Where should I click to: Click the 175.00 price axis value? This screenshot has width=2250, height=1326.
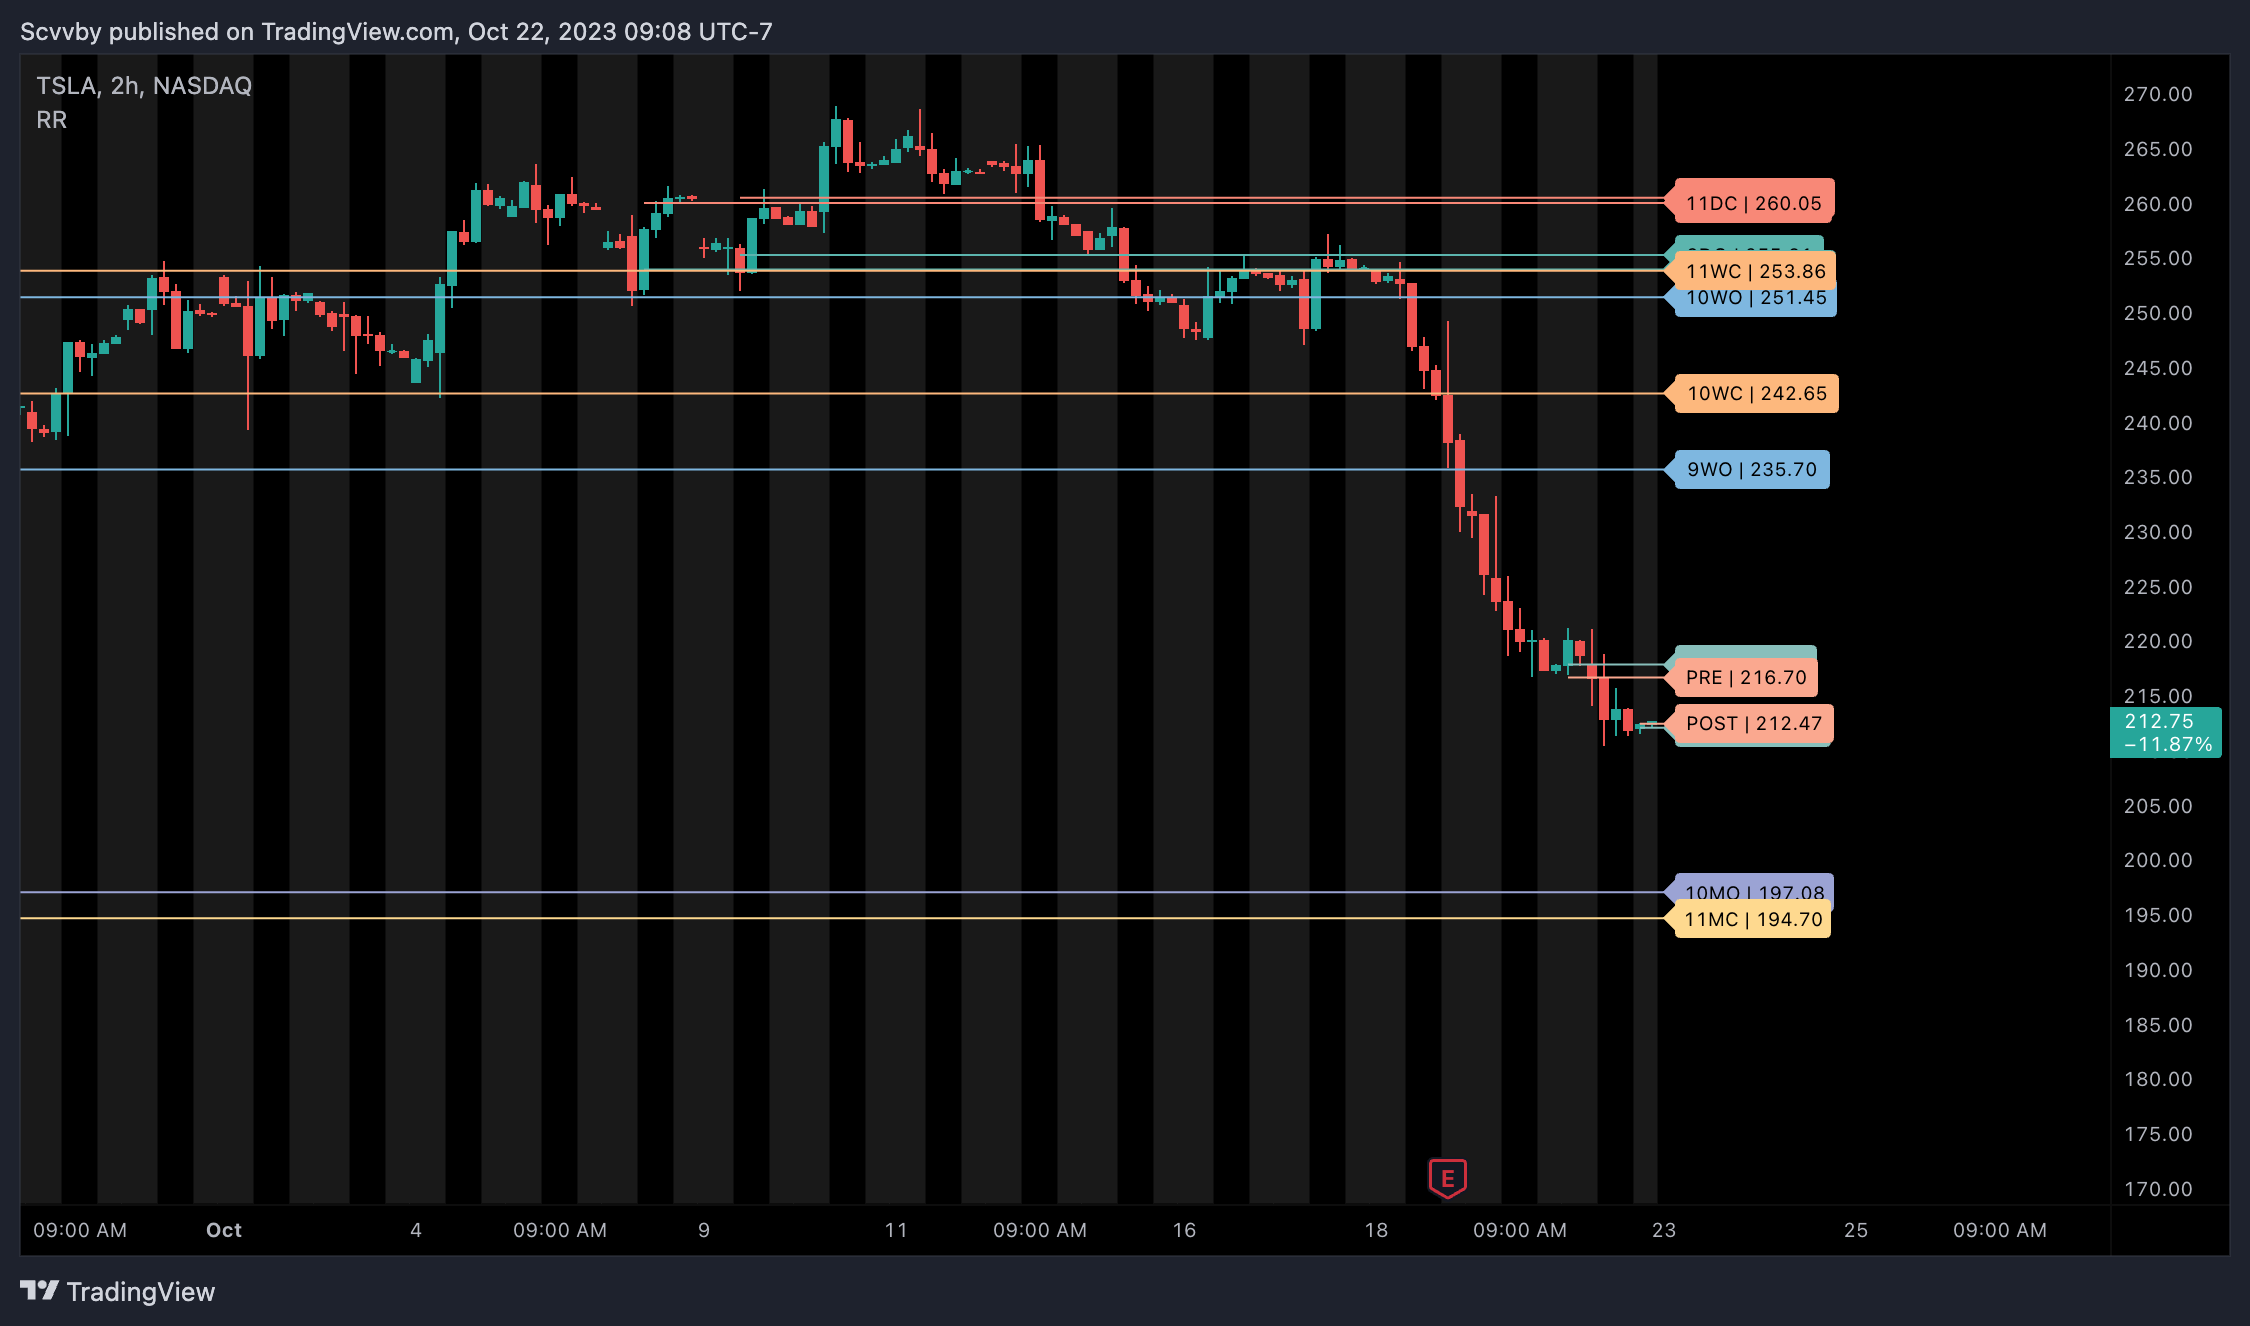(2158, 1134)
